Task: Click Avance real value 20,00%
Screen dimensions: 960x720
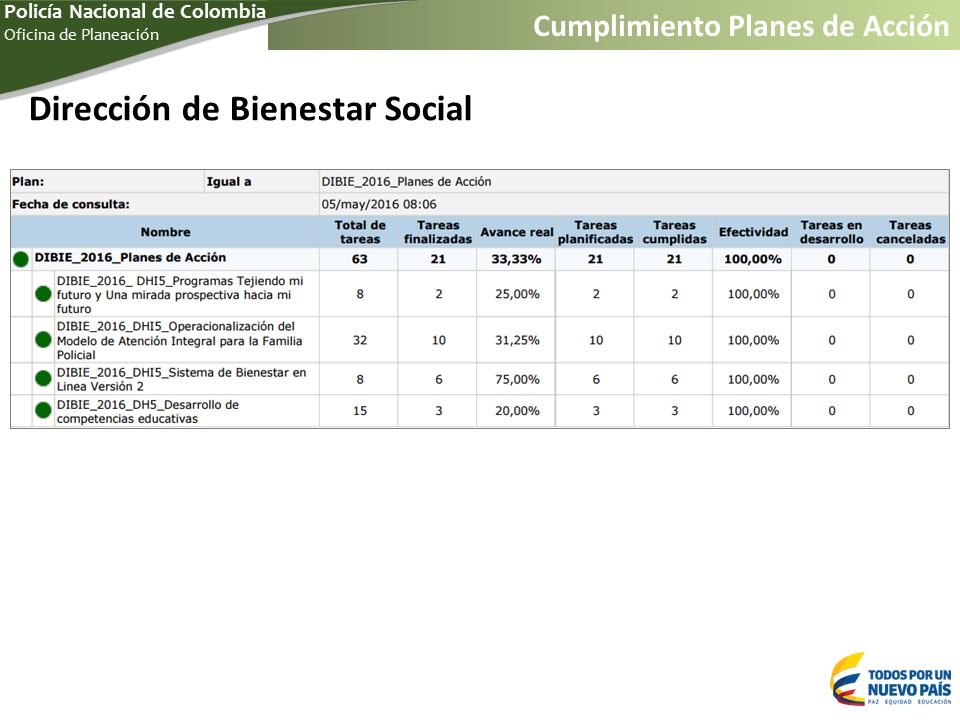Action: pyautogui.click(x=517, y=410)
